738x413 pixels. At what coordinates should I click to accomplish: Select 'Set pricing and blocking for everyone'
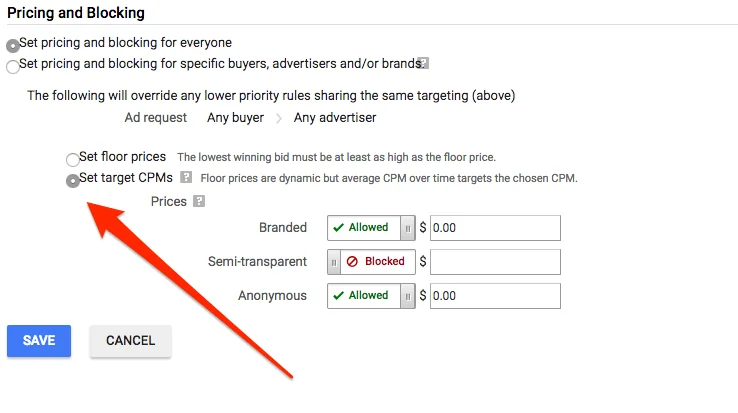(12, 46)
